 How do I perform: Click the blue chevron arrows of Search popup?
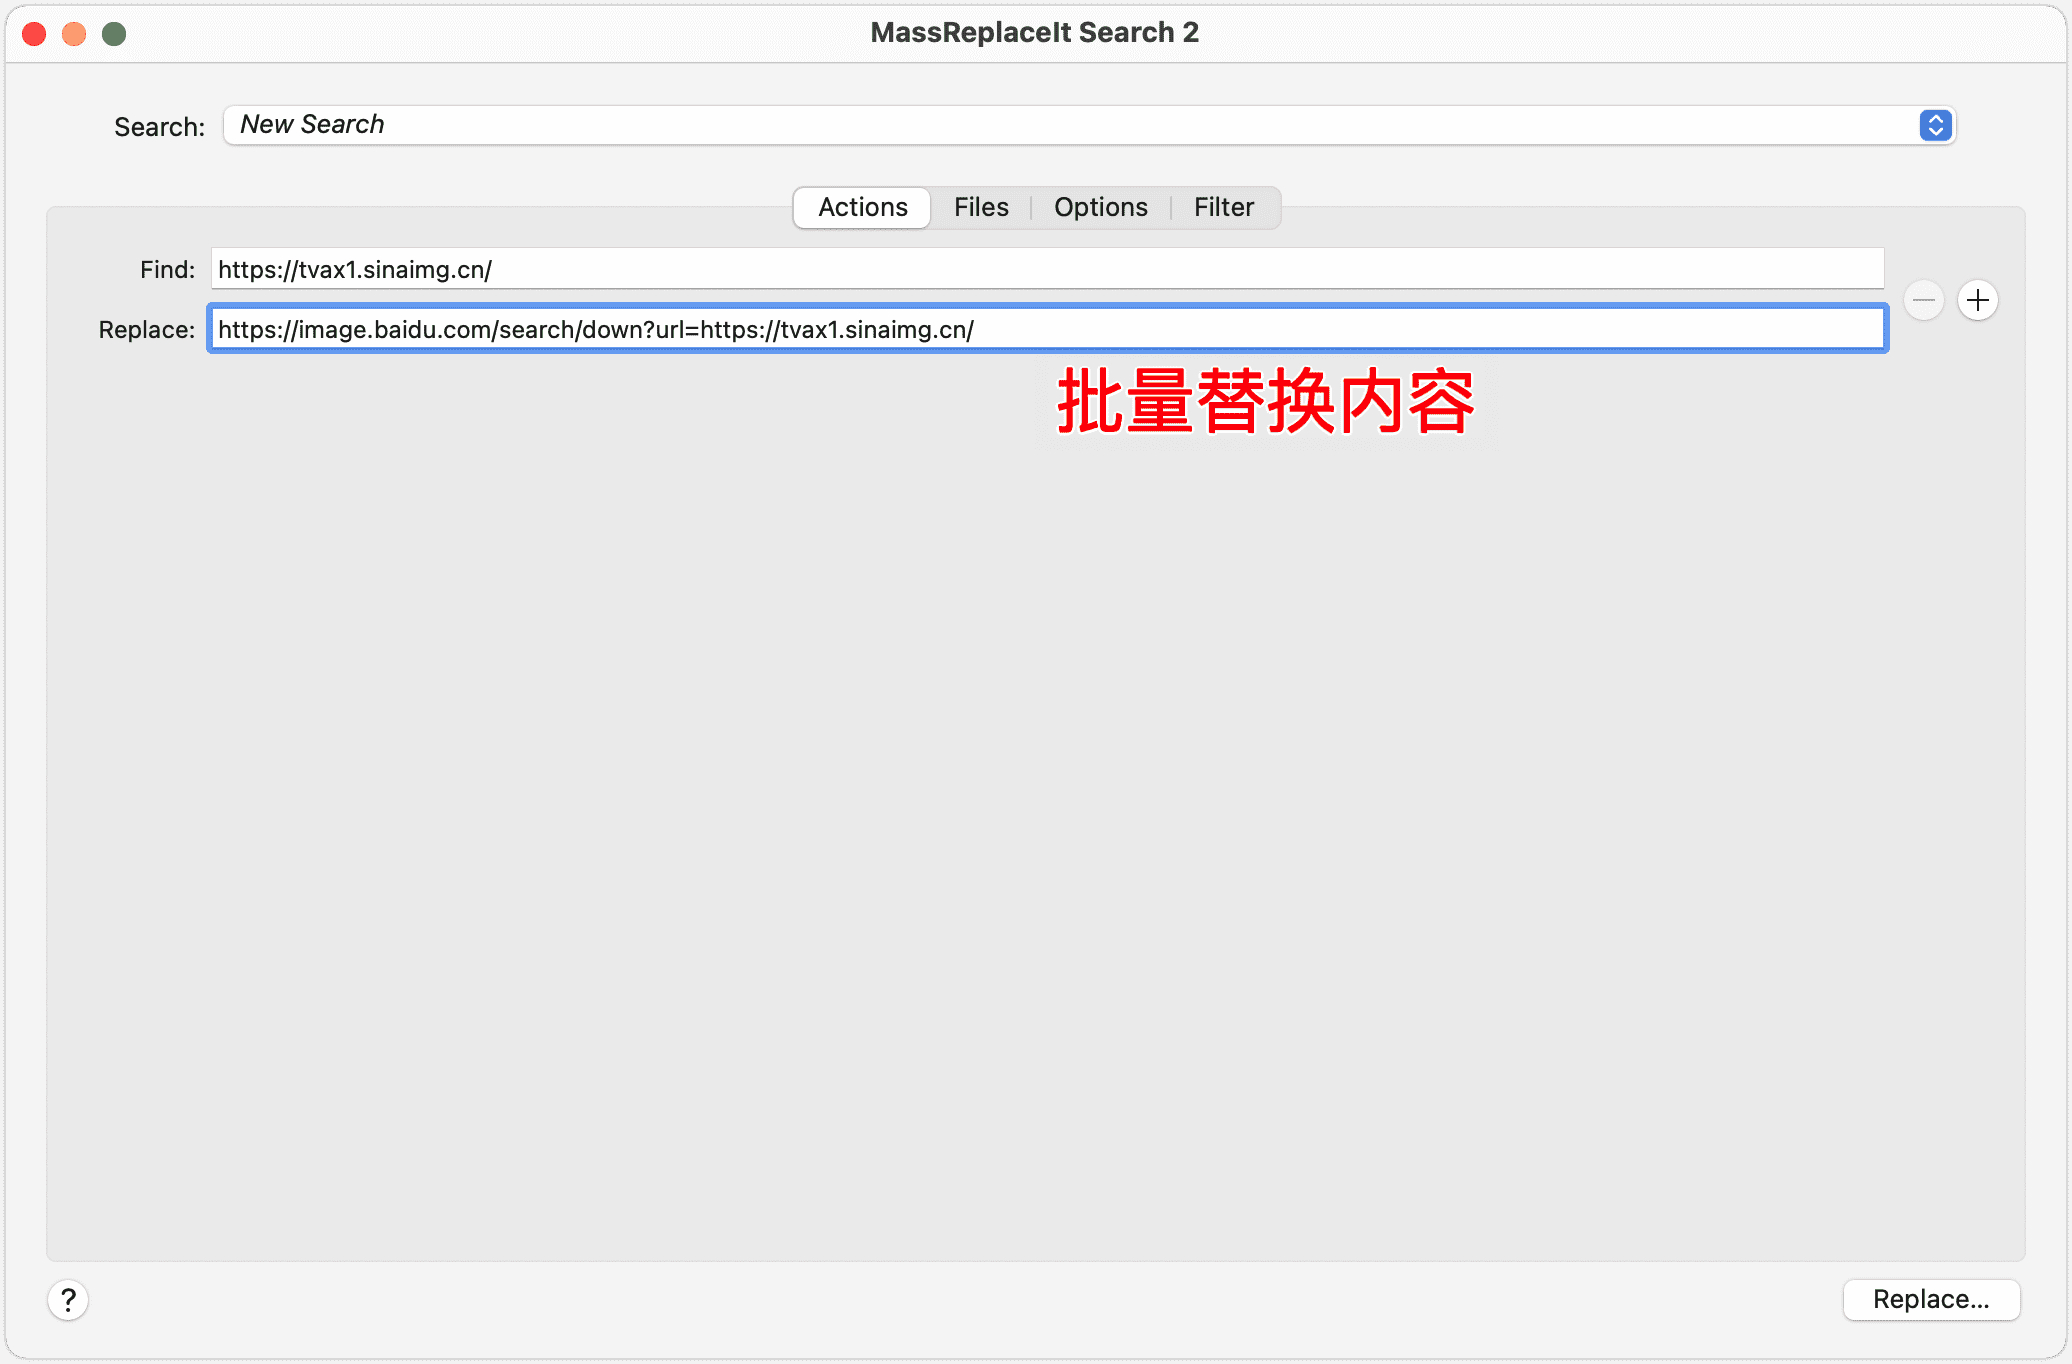click(x=1935, y=125)
